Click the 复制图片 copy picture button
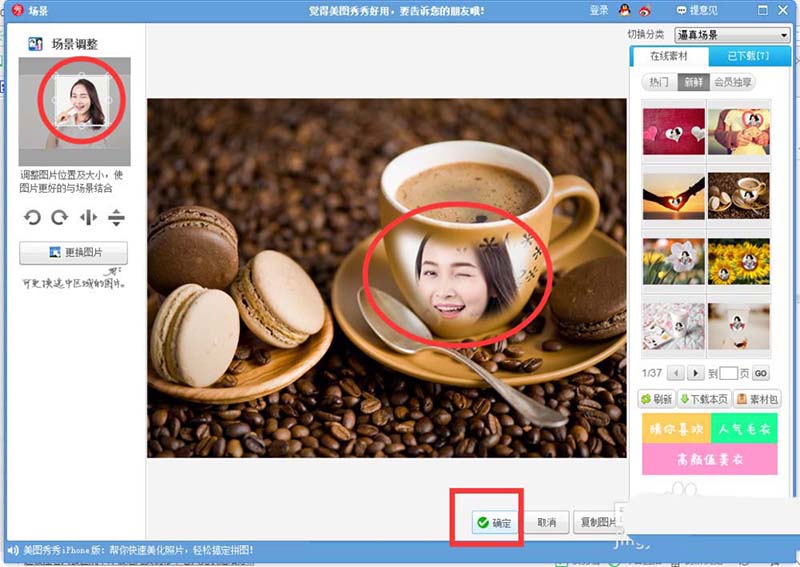800x567 pixels. coord(597,523)
